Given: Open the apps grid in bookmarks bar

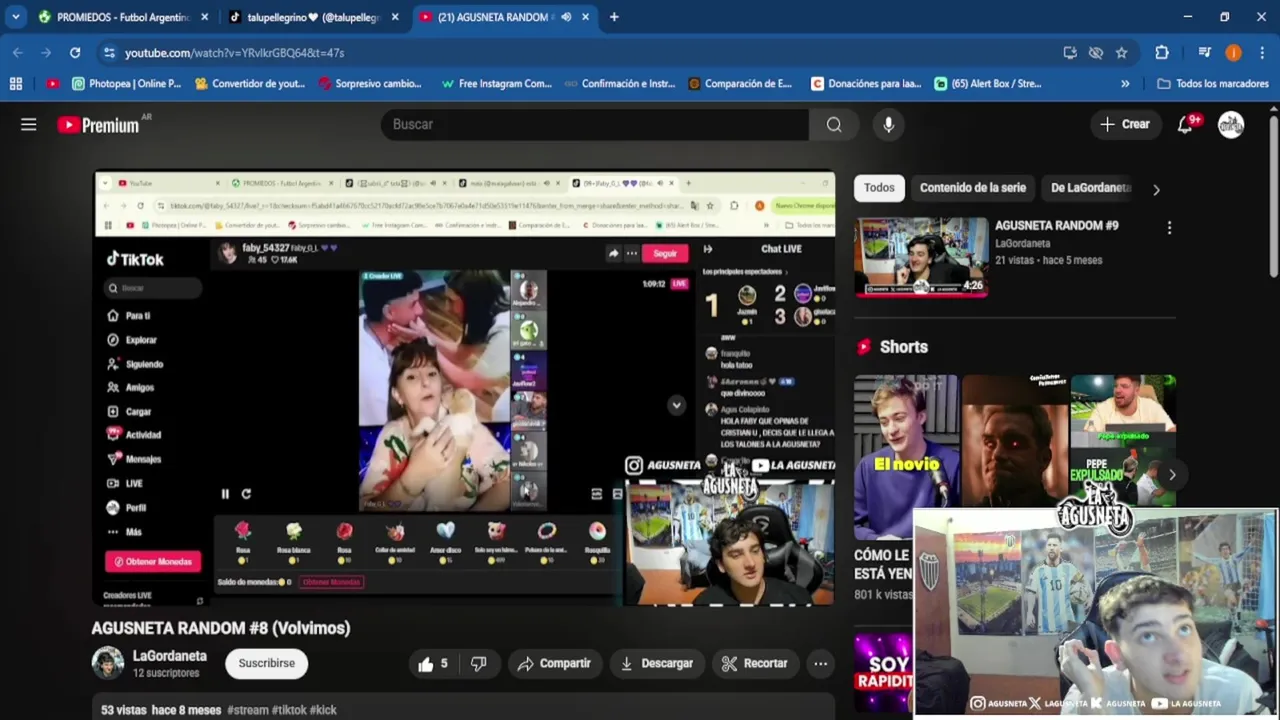Looking at the screenshot, I should tap(15, 83).
